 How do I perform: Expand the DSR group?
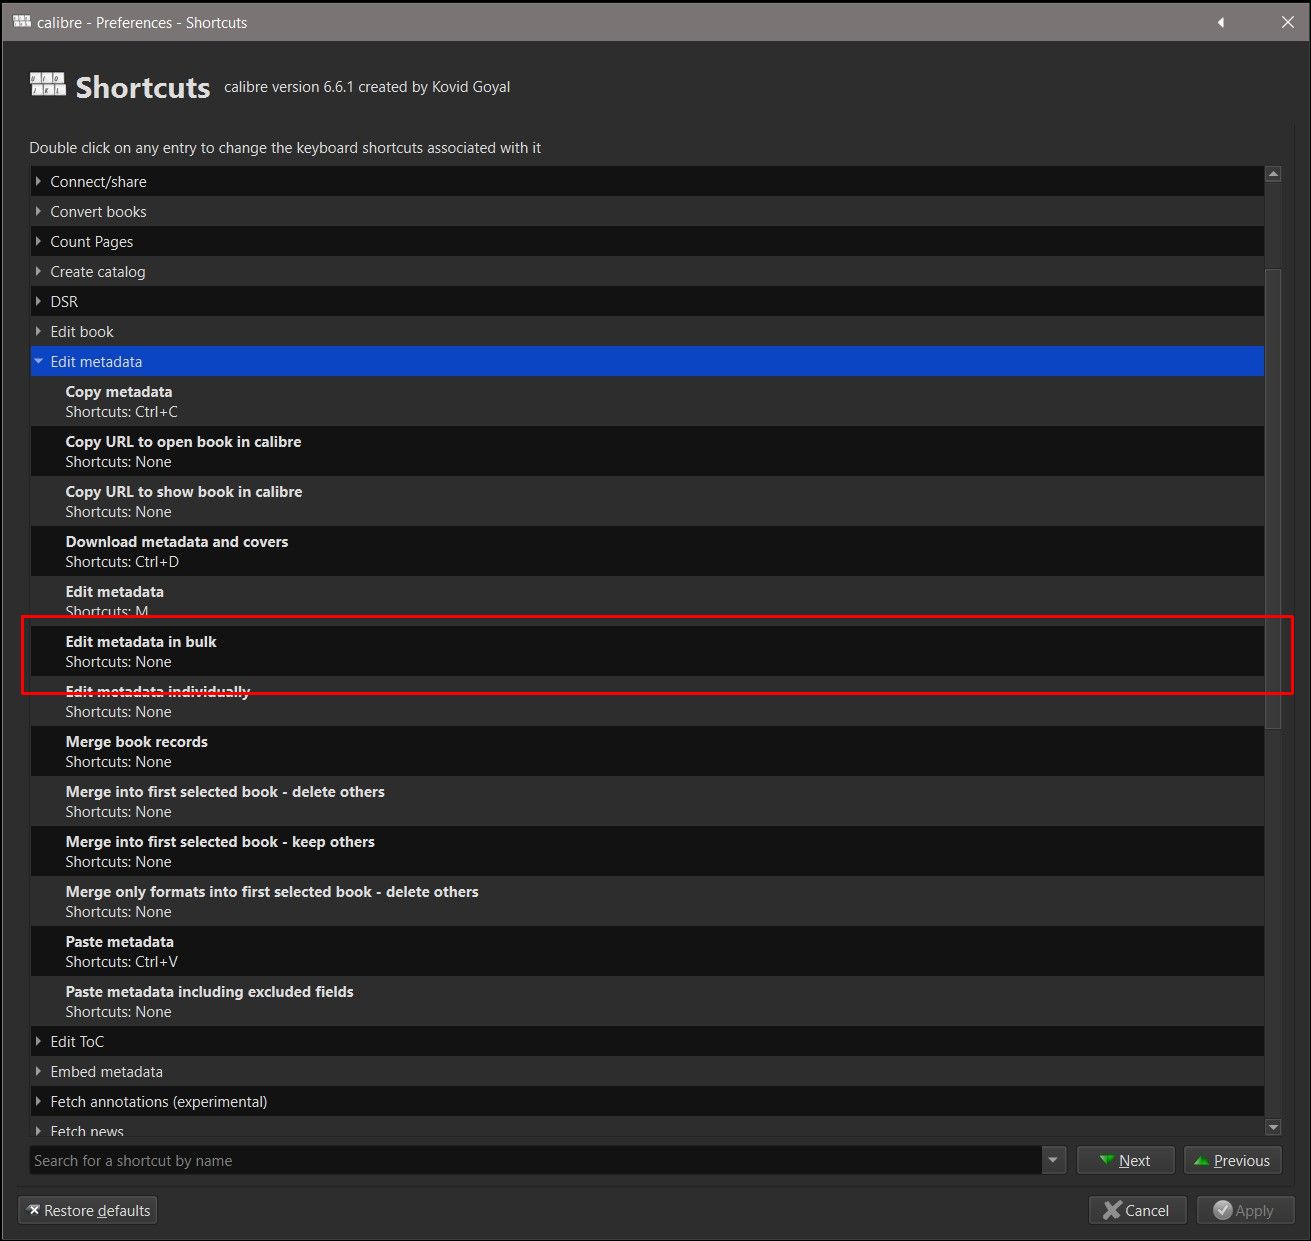tap(38, 301)
